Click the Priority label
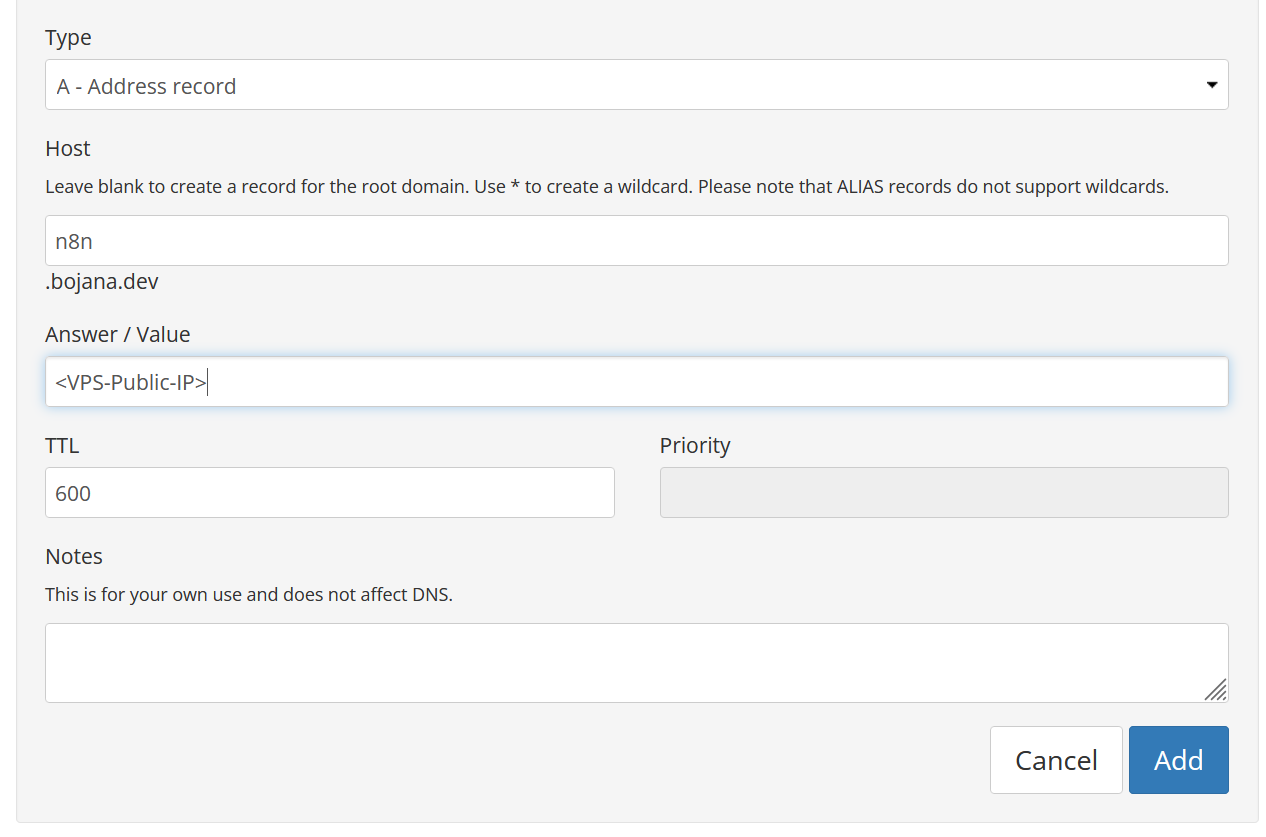1266x837 pixels. [695, 446]
